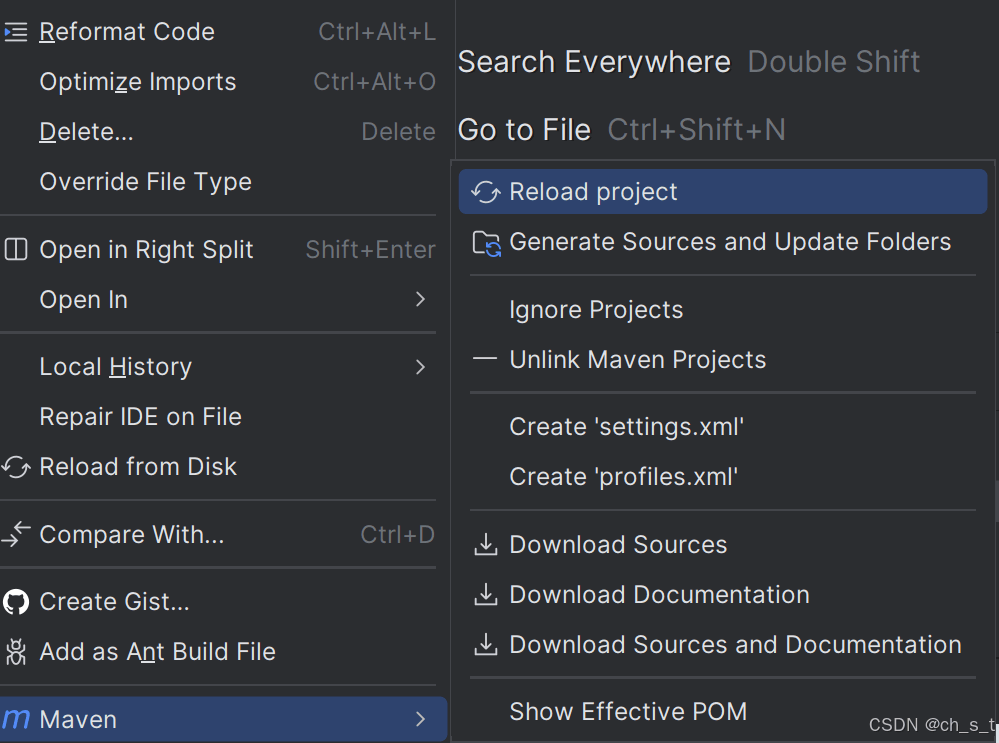Expand the Open In submenu arrow
The image size is (999, 743).
420,299
